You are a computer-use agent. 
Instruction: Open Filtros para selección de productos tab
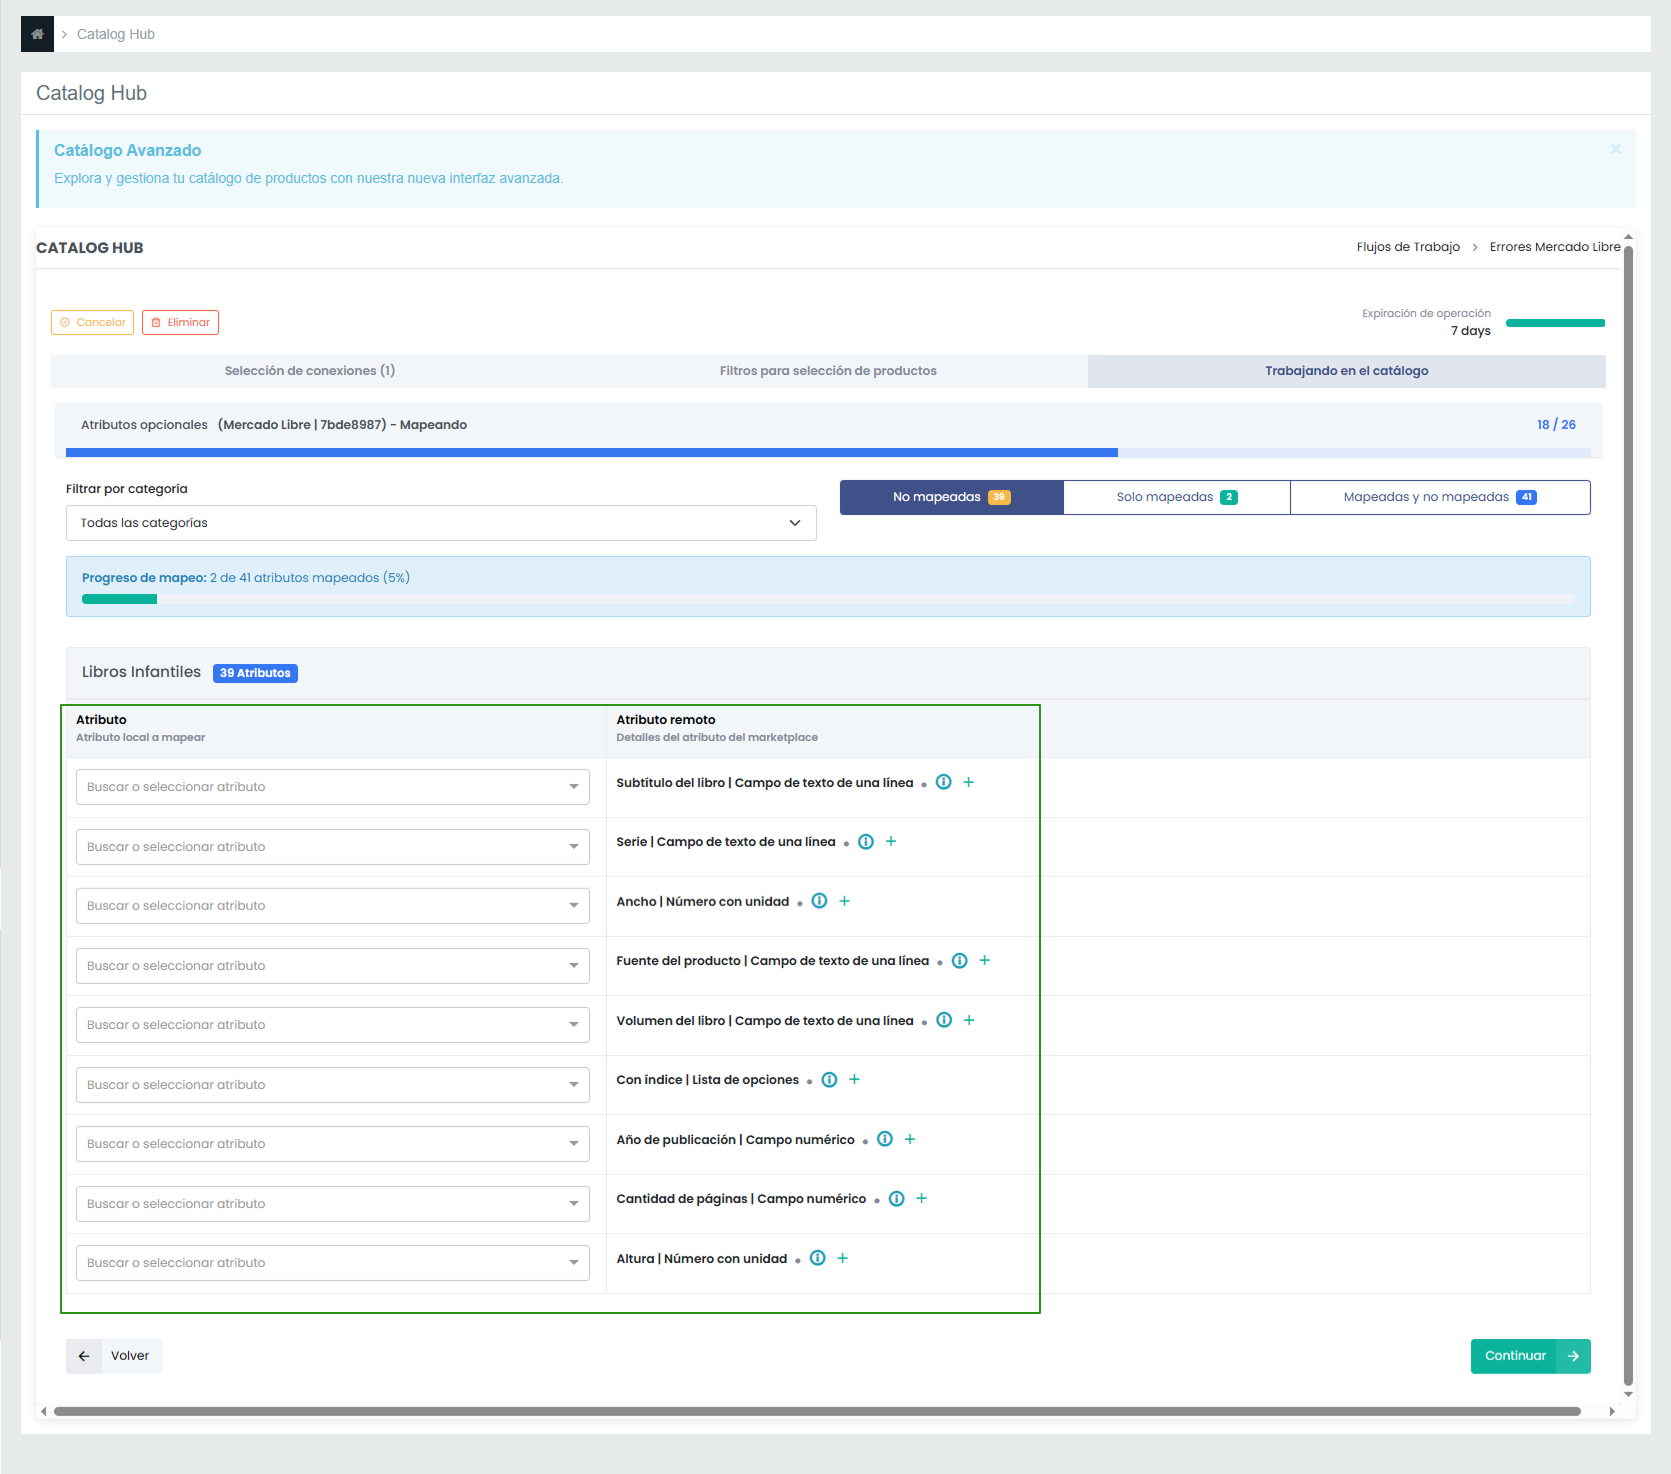click(x=827, y=371)
